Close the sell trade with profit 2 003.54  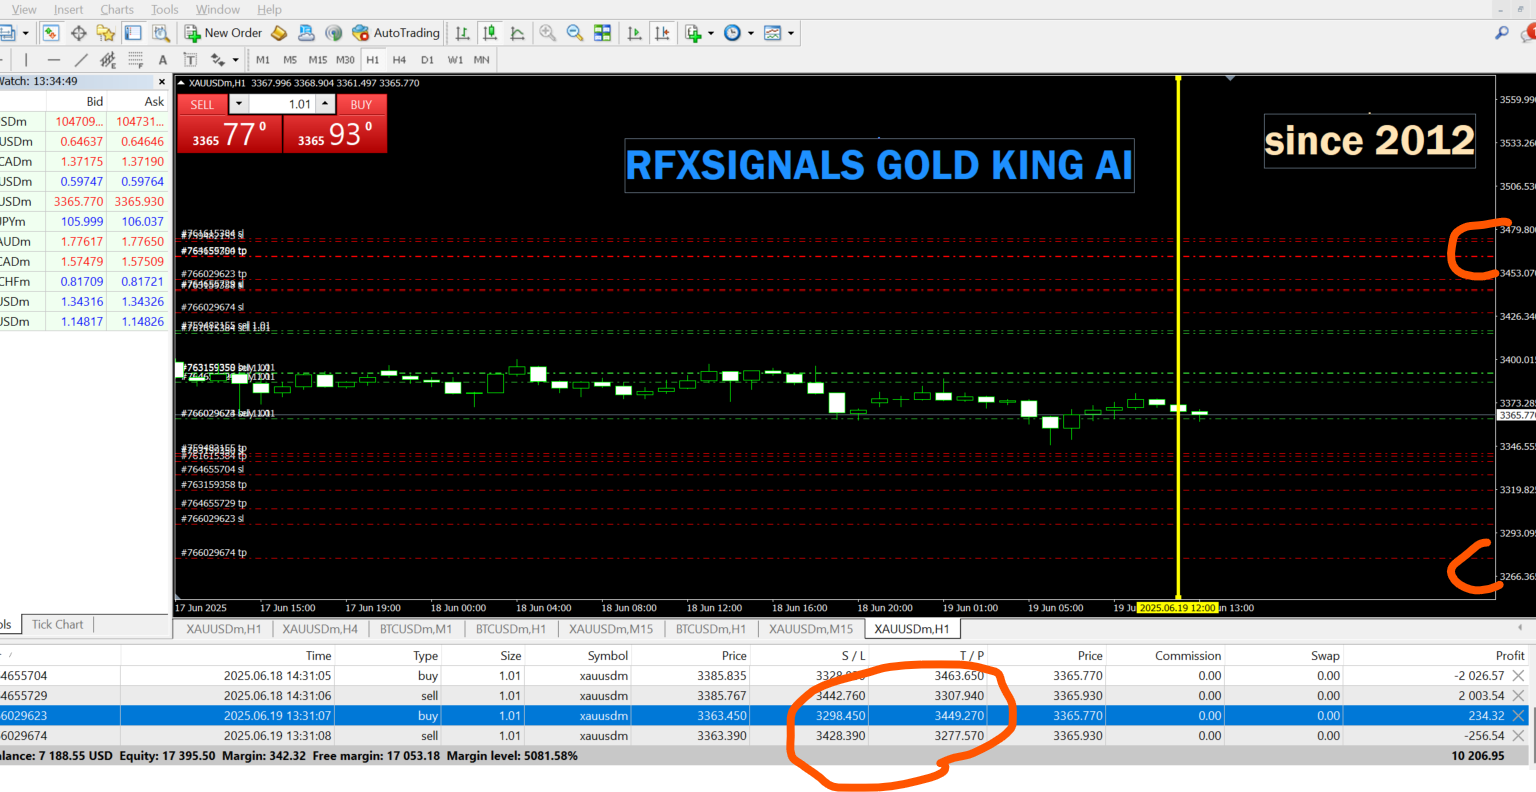pos(1519,696)
